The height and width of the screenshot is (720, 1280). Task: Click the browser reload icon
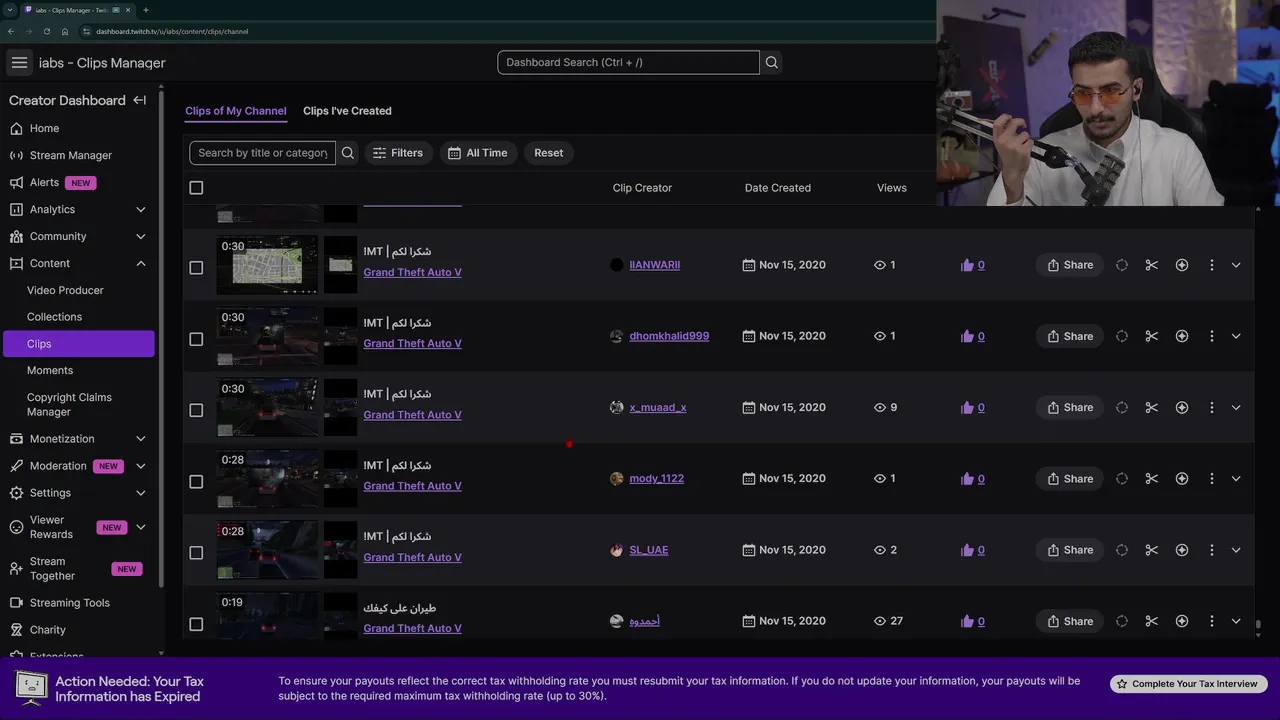point(47,31)
